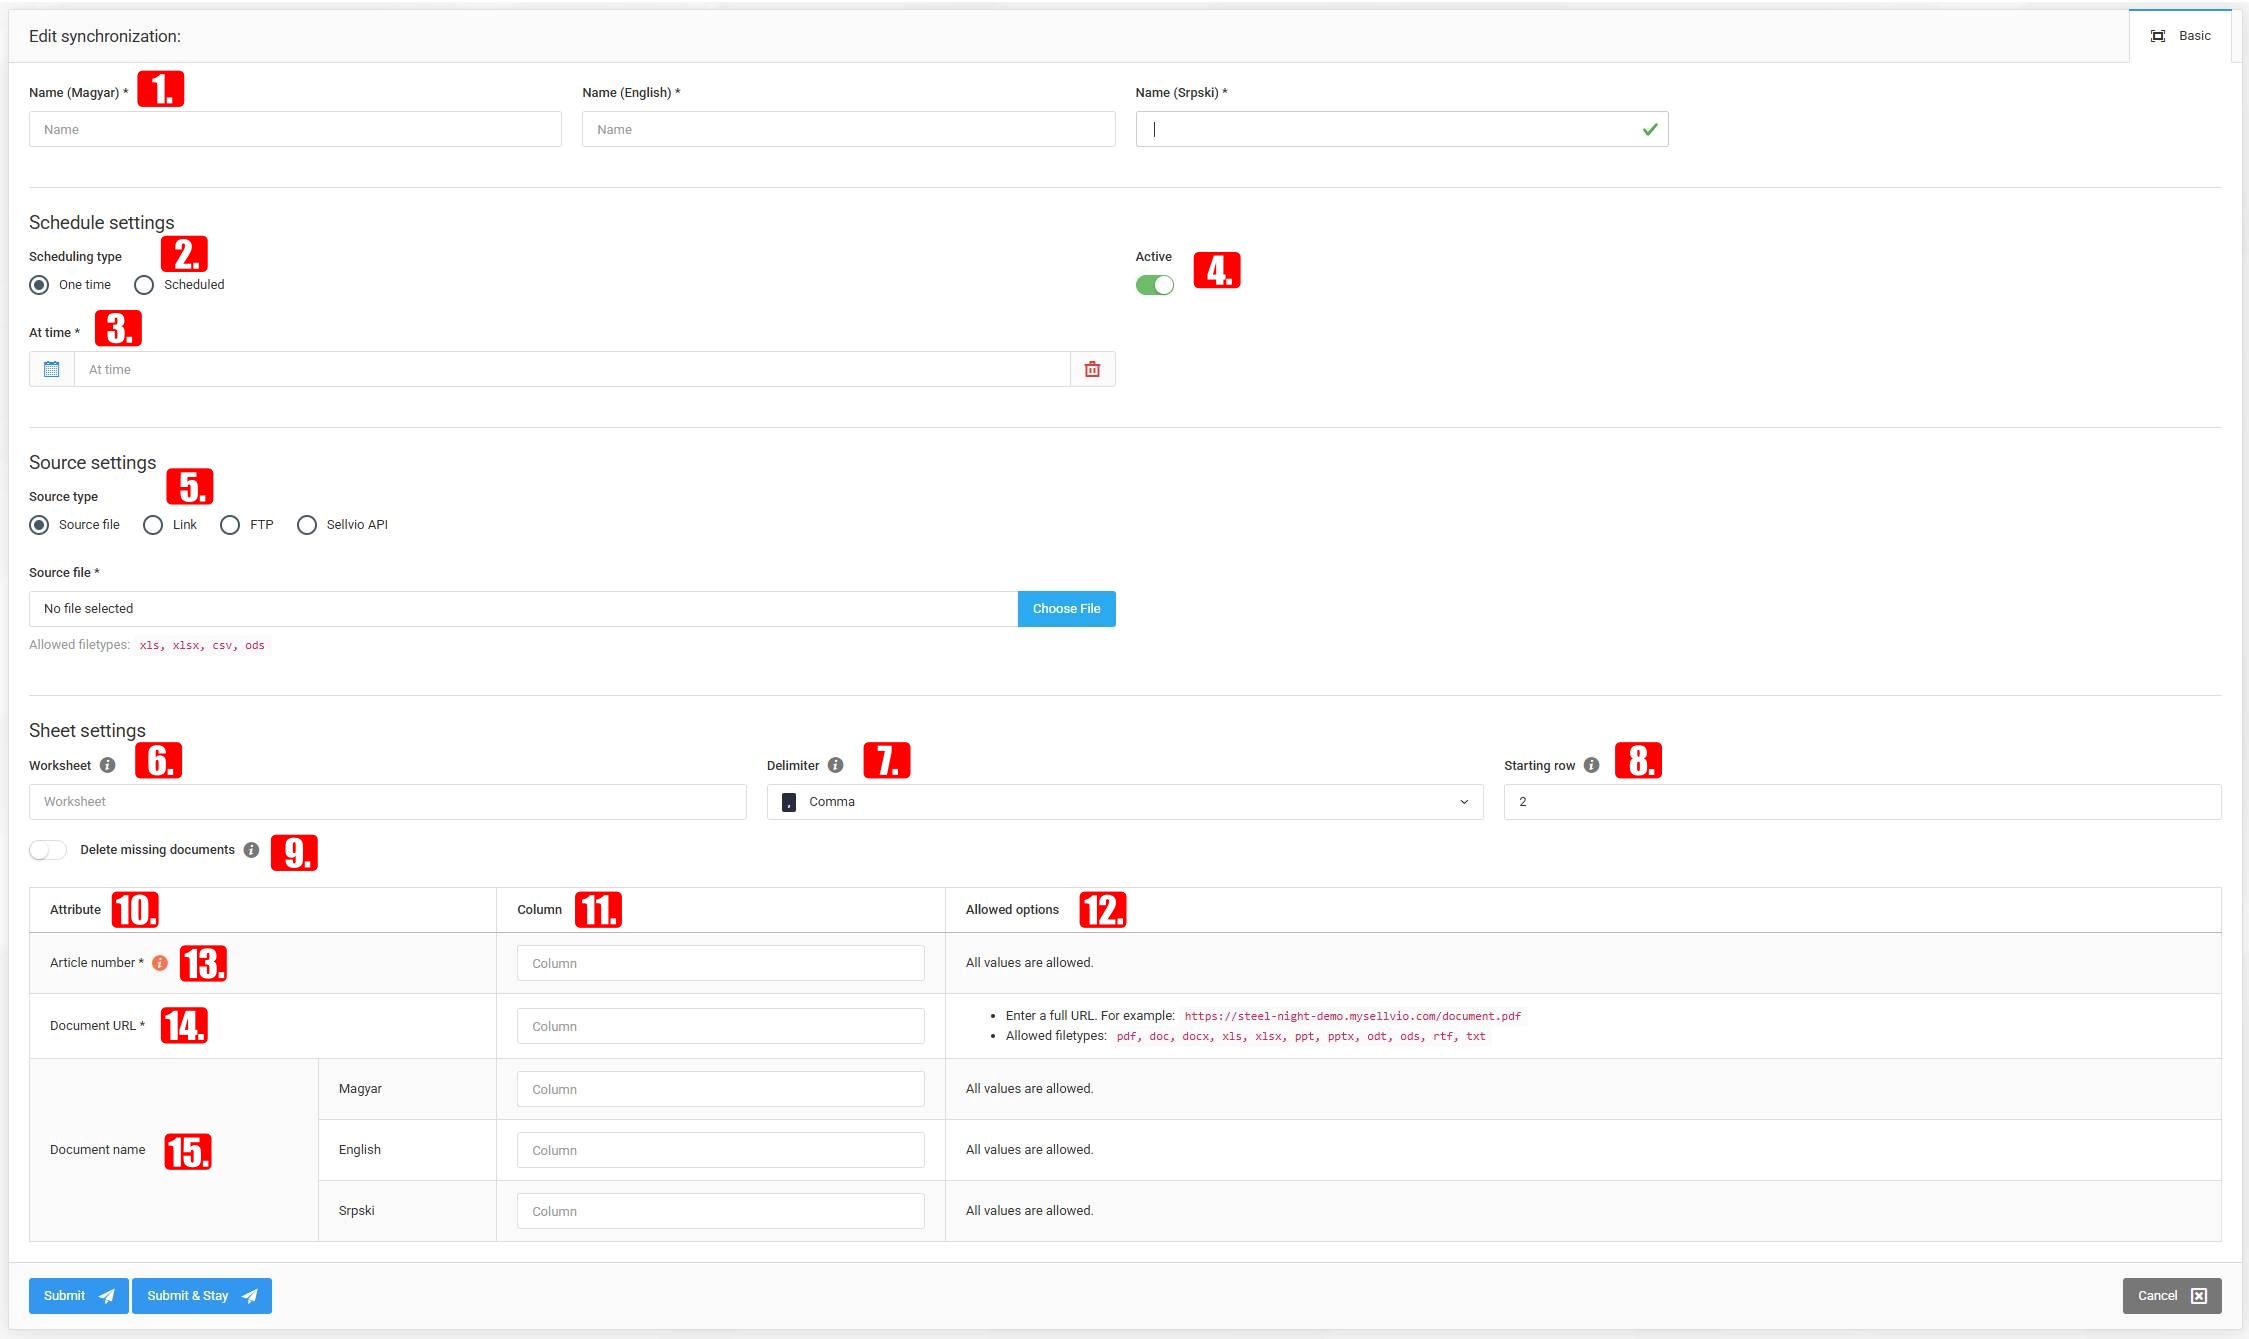The height and width of the screenshot is (1339, 2249).
Task: Focus the Name (Magyar) input field
Action: [295, 129]
